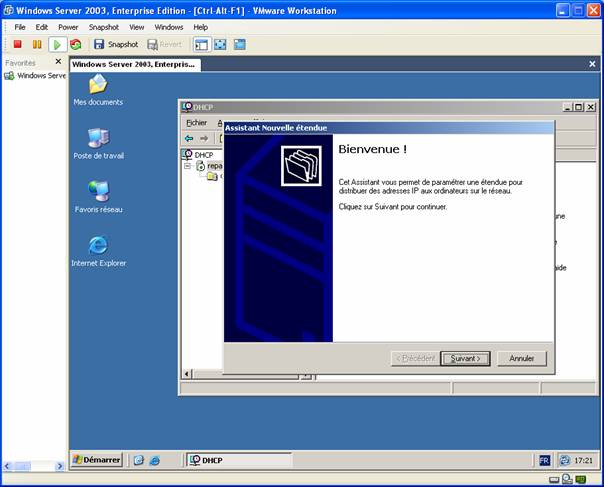Open the Power menu
This screenshot has width=604, height=487.
[x=68, y=27]
